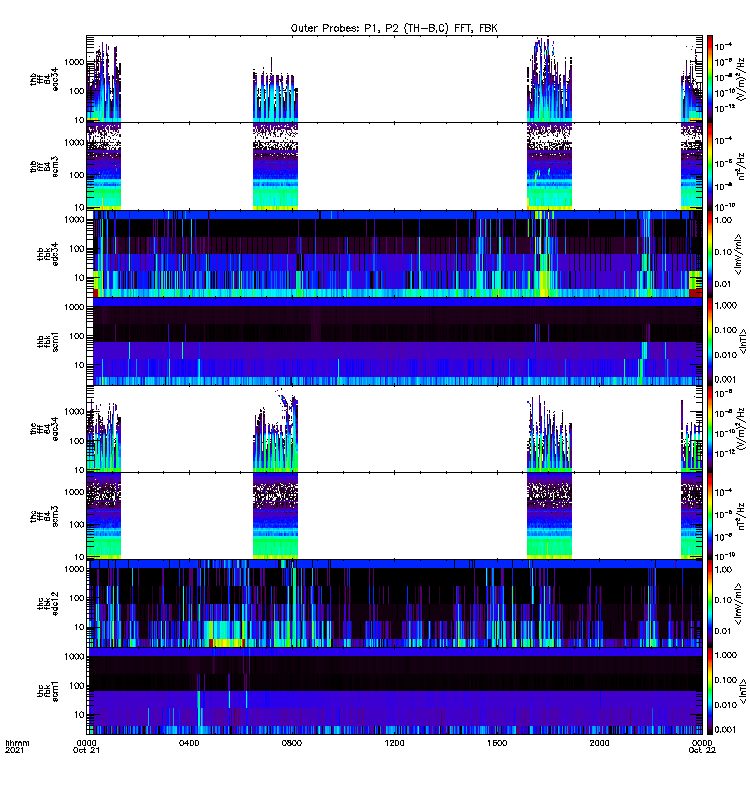Select the thc fbk scm1 panel label
Image resolution: width=750 pixels, height=800 pixels.
tap(47, 691)
